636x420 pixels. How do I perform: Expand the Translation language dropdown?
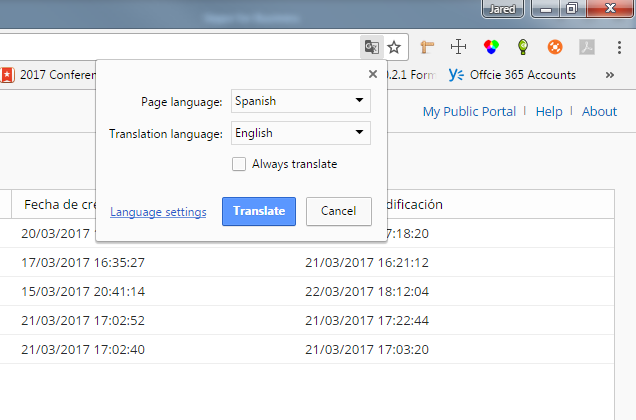point(300,133)
